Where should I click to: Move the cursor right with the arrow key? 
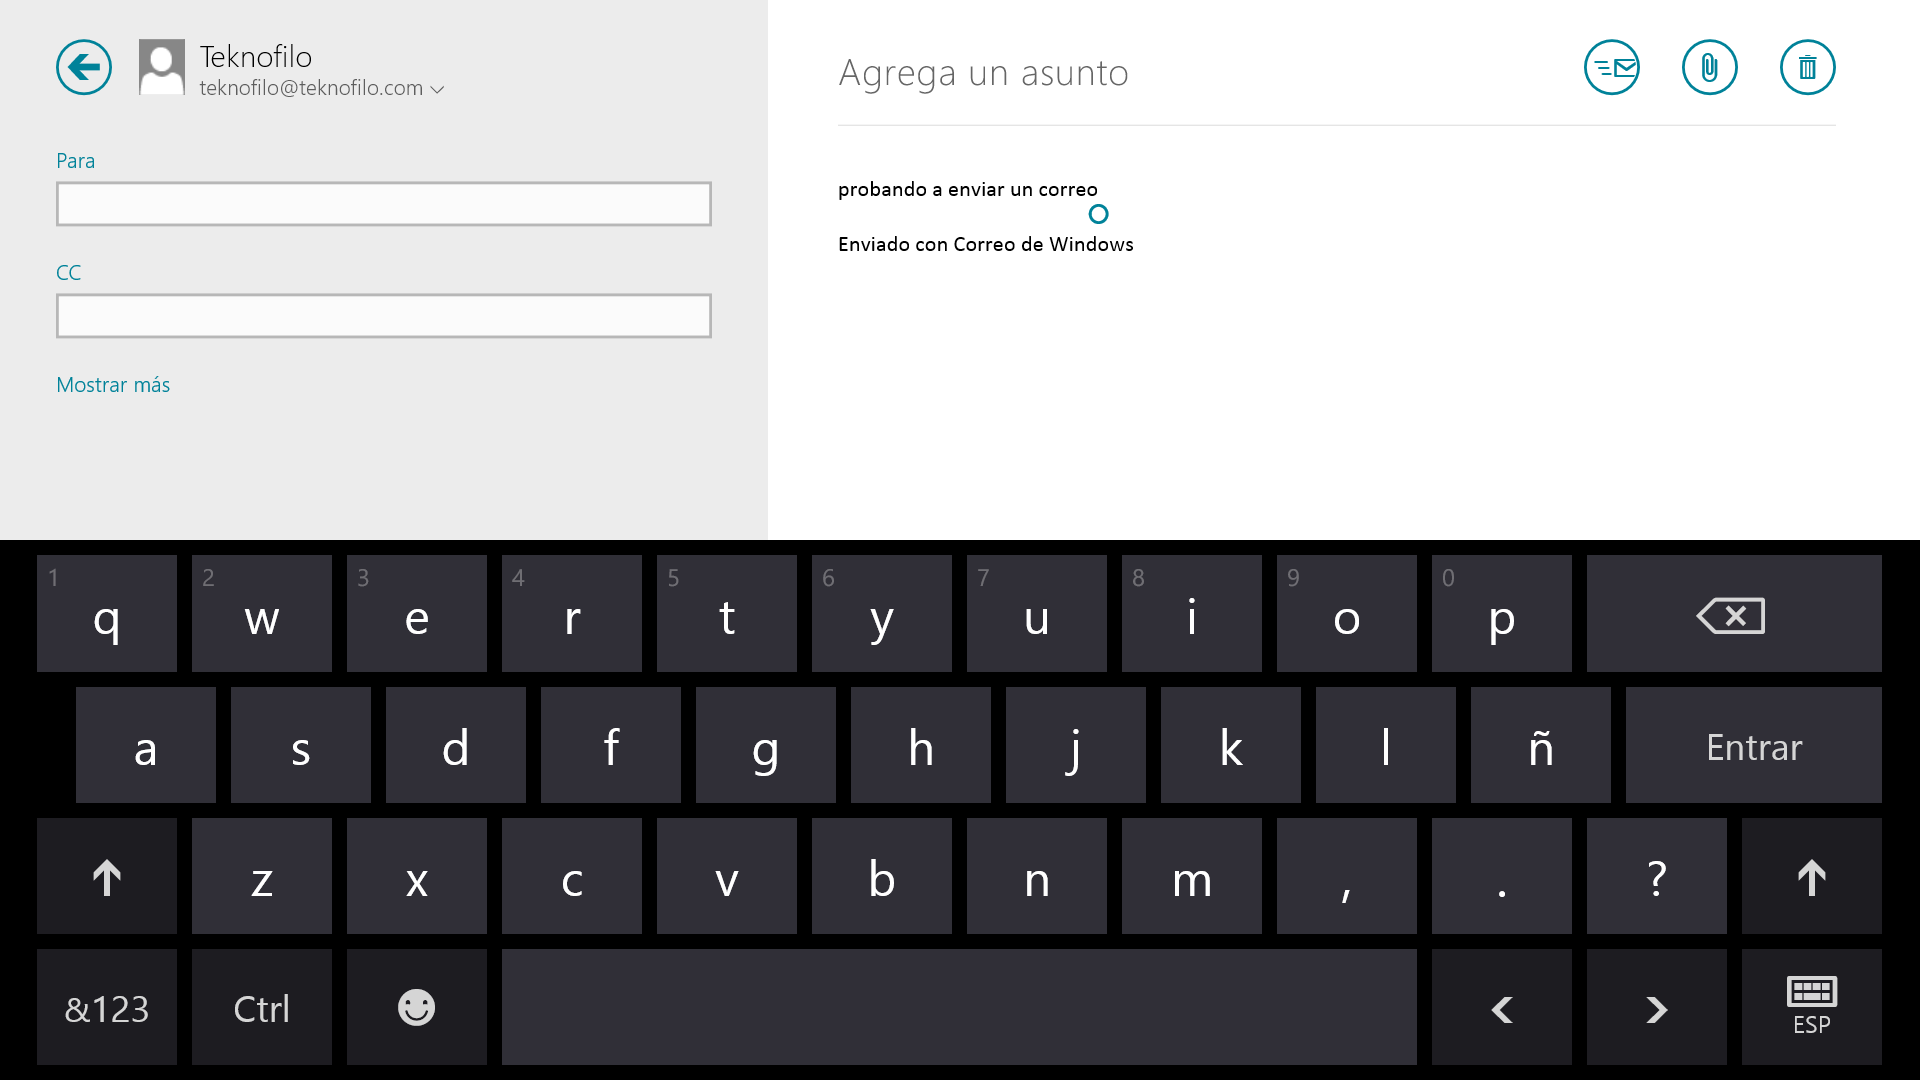point(1656,1007)
